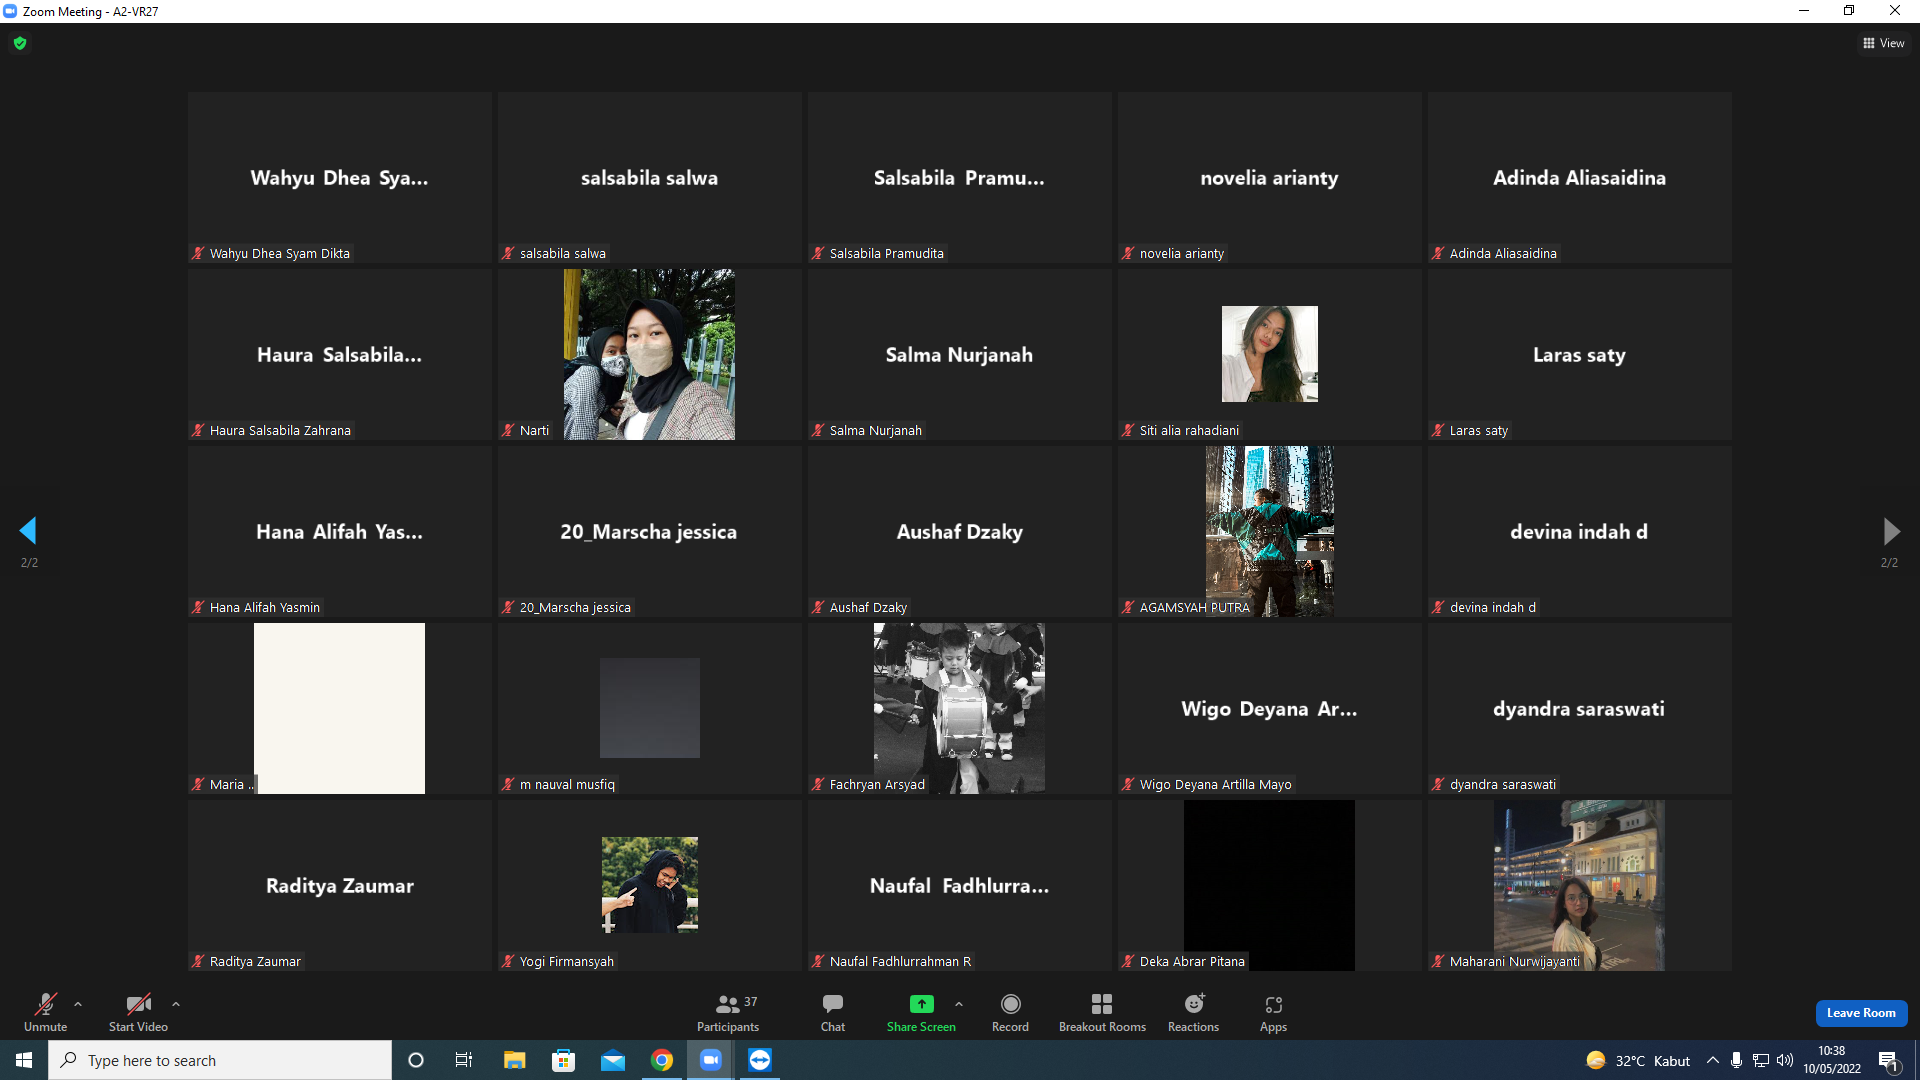The image size is (1920, 1080).
Task: Select Yogi Firmansyah's profile picture
Action: pyautogui.click(x=649, y=885)
